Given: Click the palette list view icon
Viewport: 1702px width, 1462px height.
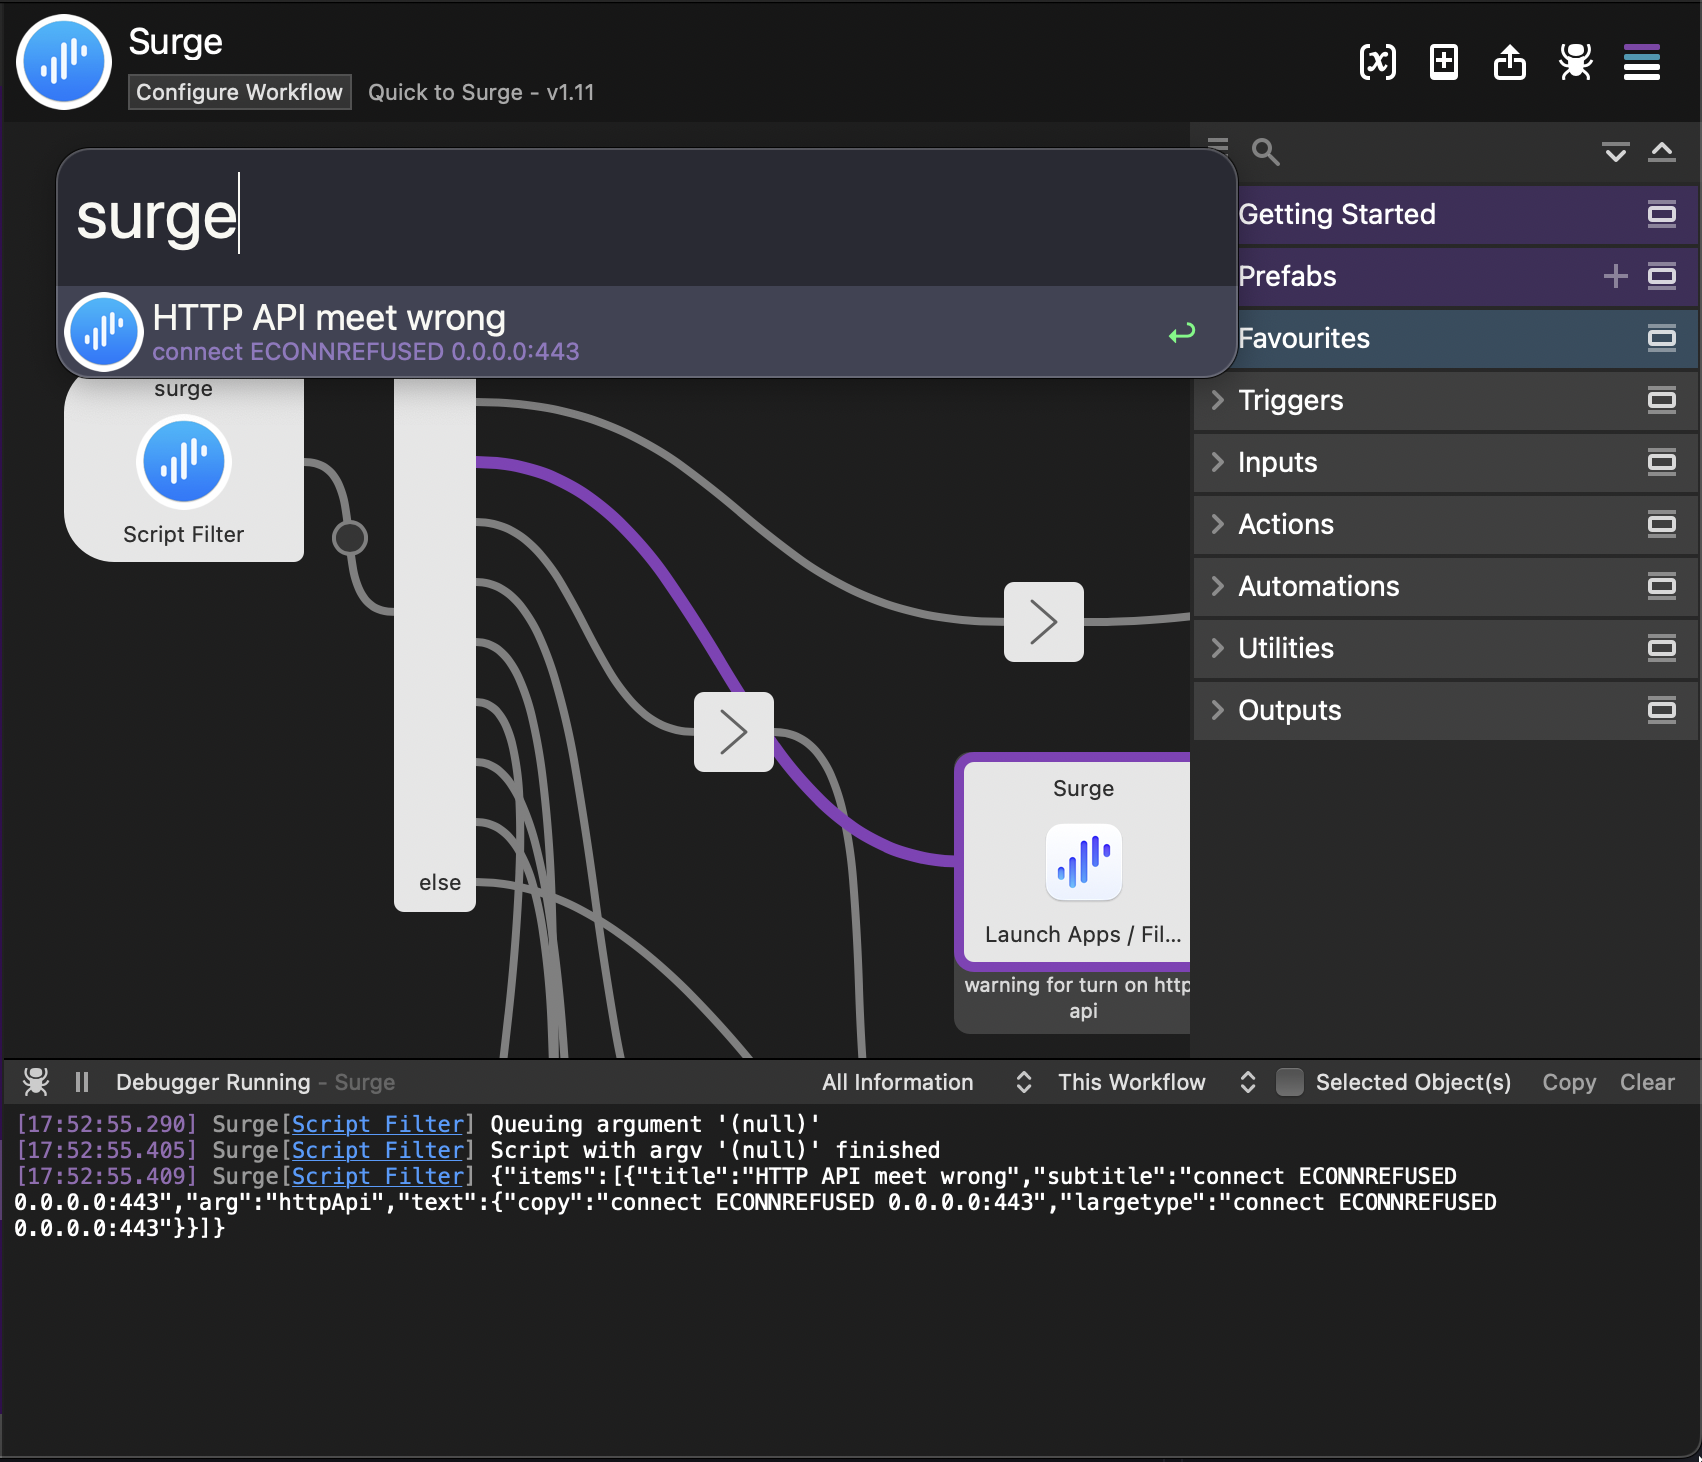Looking at the screenshot, I should [x=1217, y=146].
